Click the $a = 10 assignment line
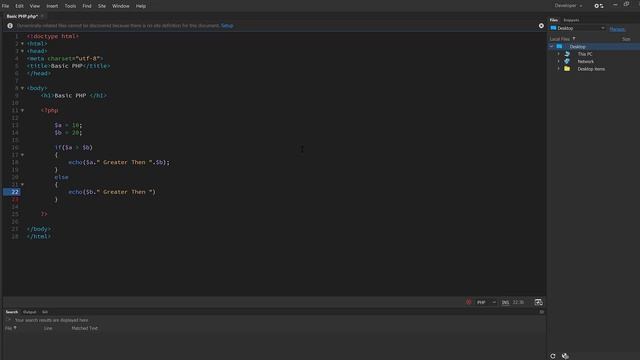 (68, 125)
